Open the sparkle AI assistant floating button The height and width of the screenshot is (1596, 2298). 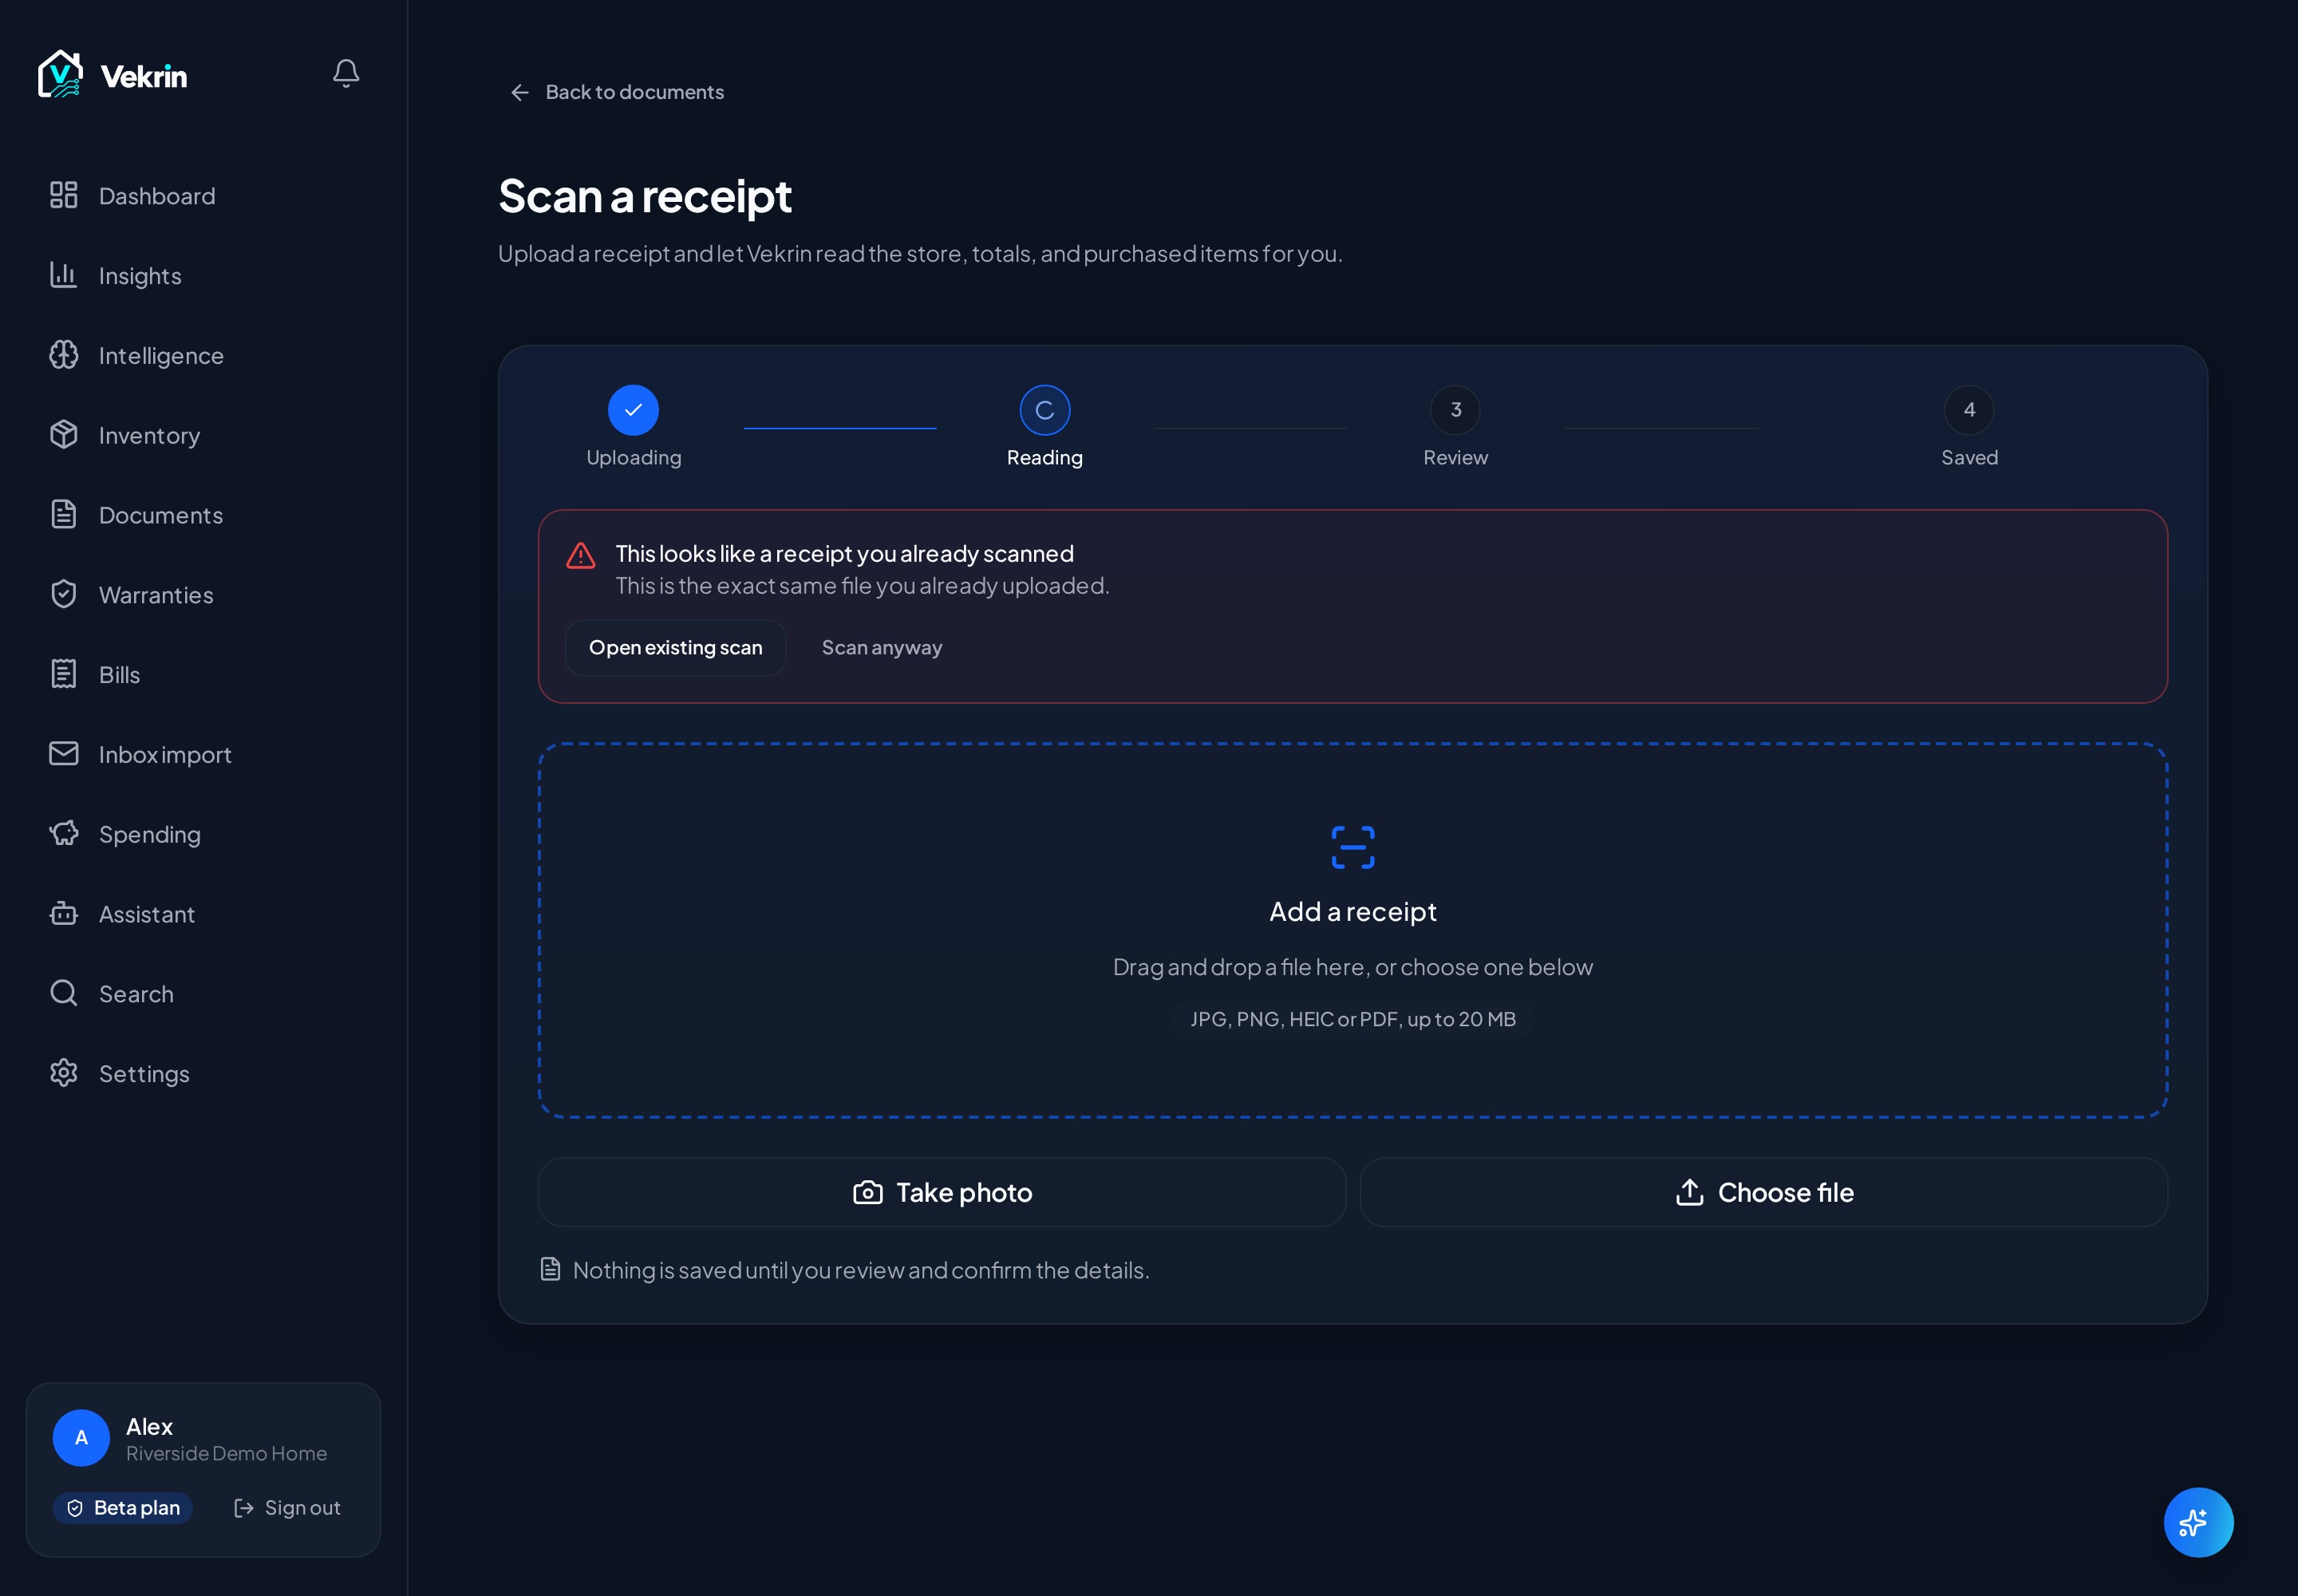(x=2198, y=1522)
